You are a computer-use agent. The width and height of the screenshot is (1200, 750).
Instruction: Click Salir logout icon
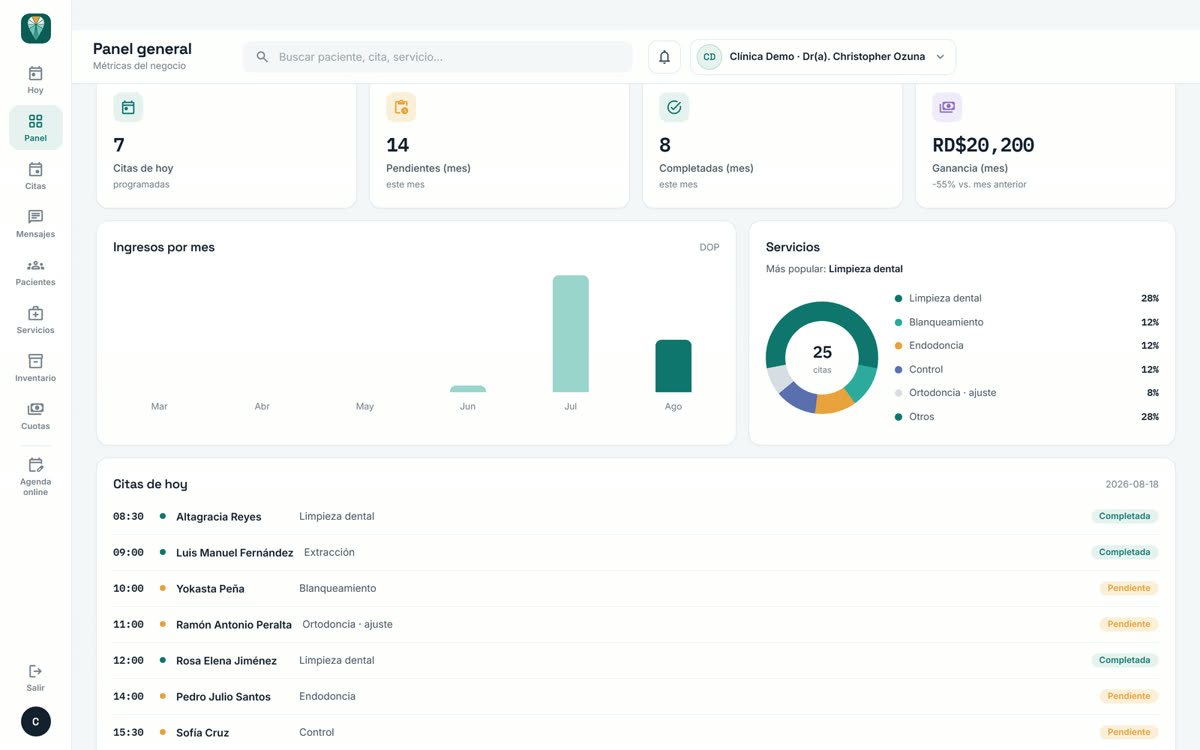pos(35,671)
